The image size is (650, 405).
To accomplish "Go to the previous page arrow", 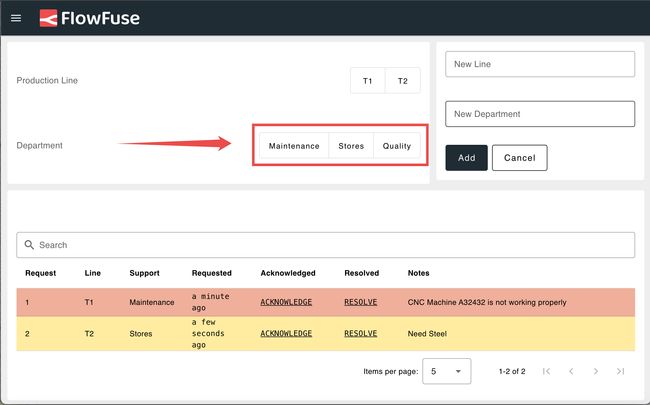I will pos(571,371).
